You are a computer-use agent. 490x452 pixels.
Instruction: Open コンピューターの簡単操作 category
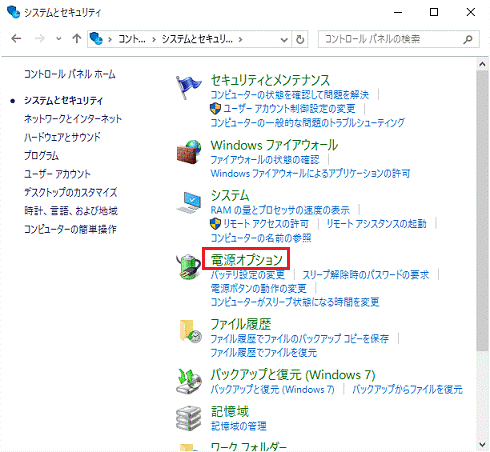(x=70, y=229)
